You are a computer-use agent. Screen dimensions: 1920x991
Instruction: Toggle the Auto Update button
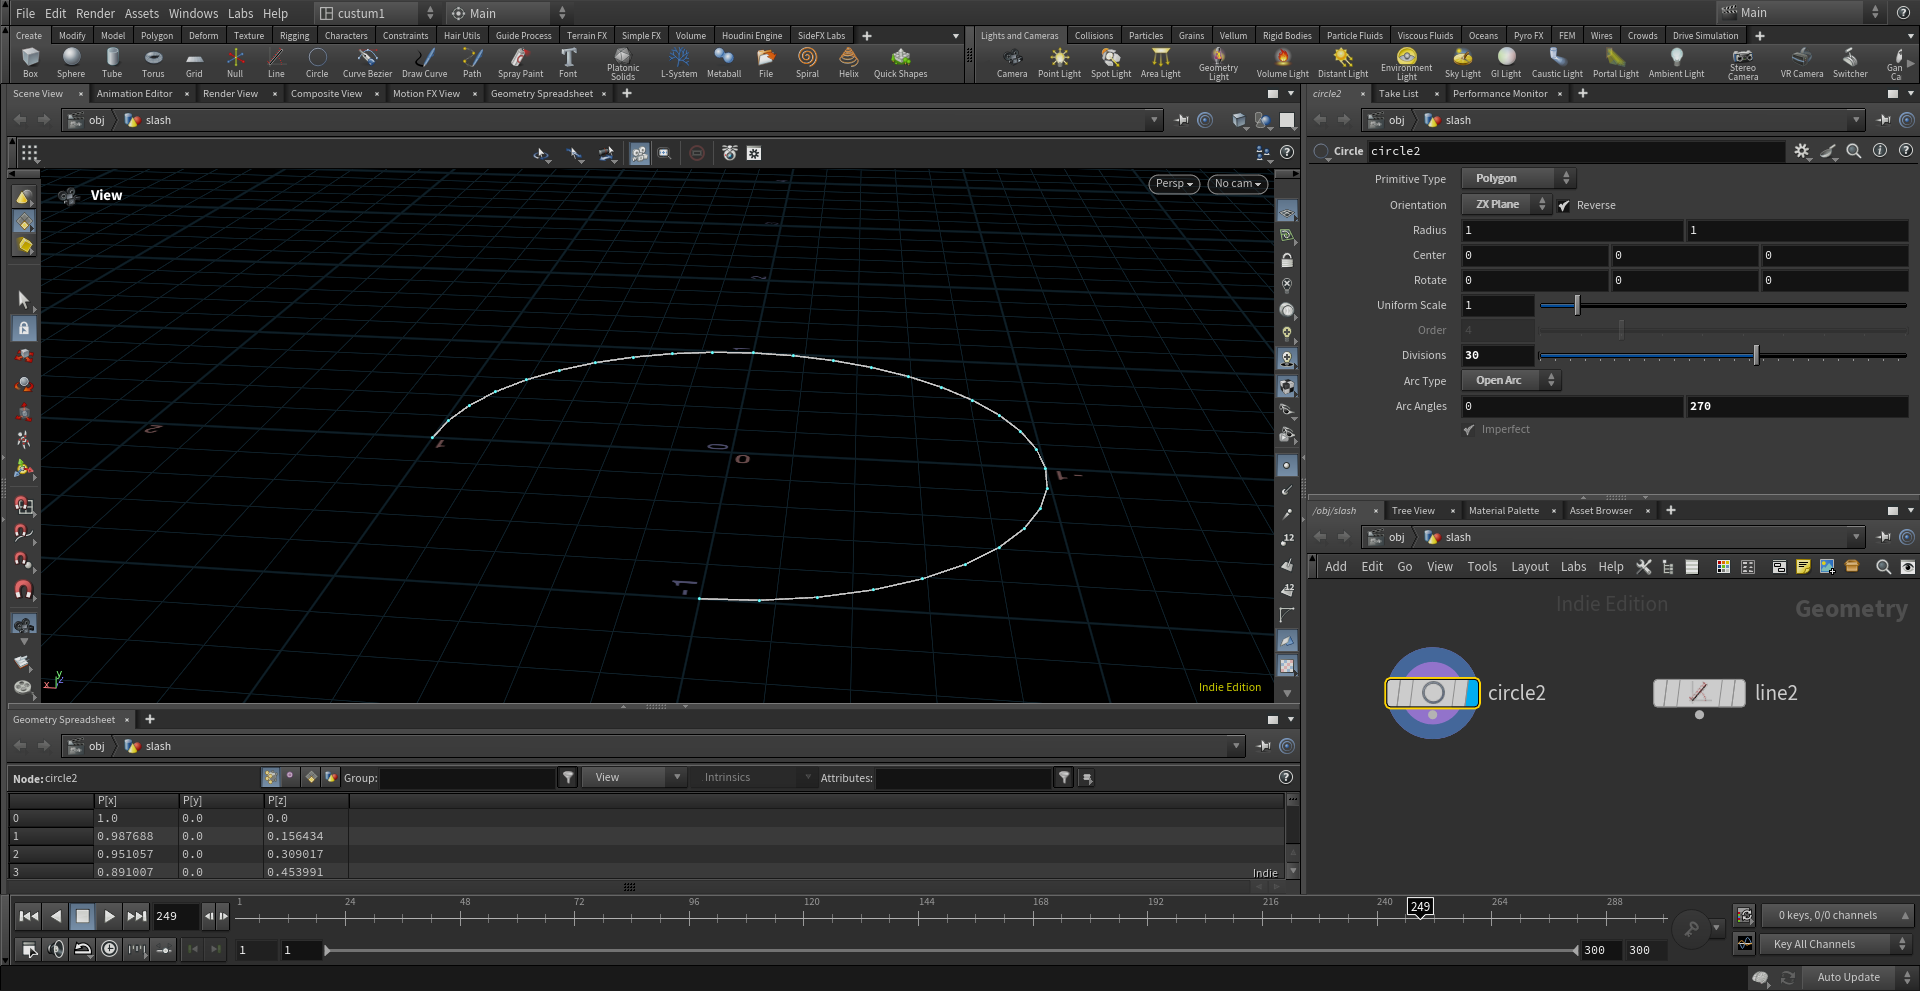pos(1847,977)
